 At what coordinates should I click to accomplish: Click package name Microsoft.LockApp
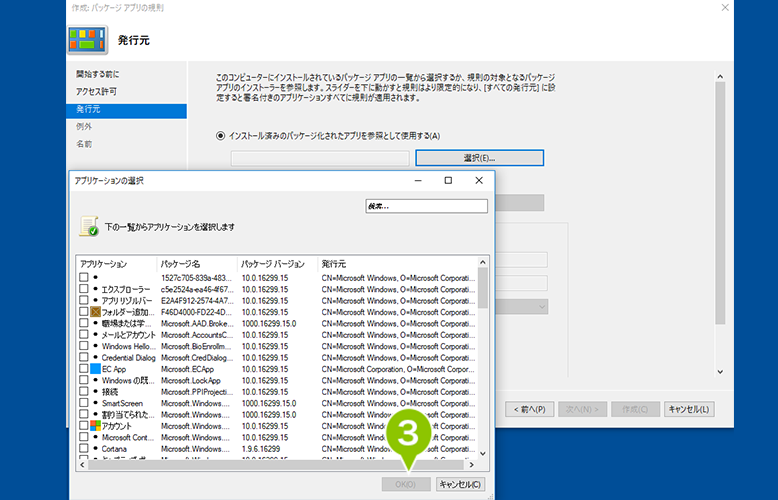coord(191,380)
